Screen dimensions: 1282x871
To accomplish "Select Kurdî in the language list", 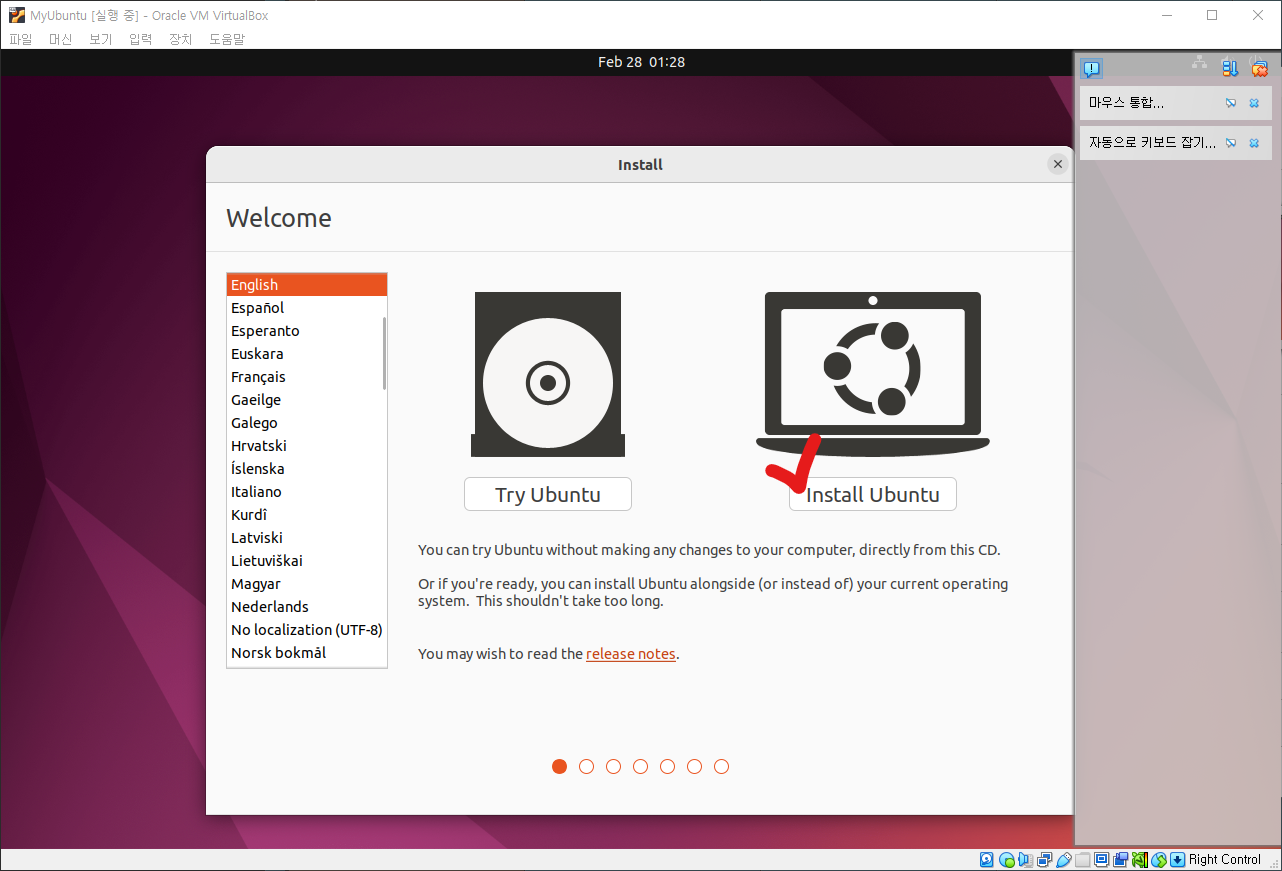I will (307, 515).
